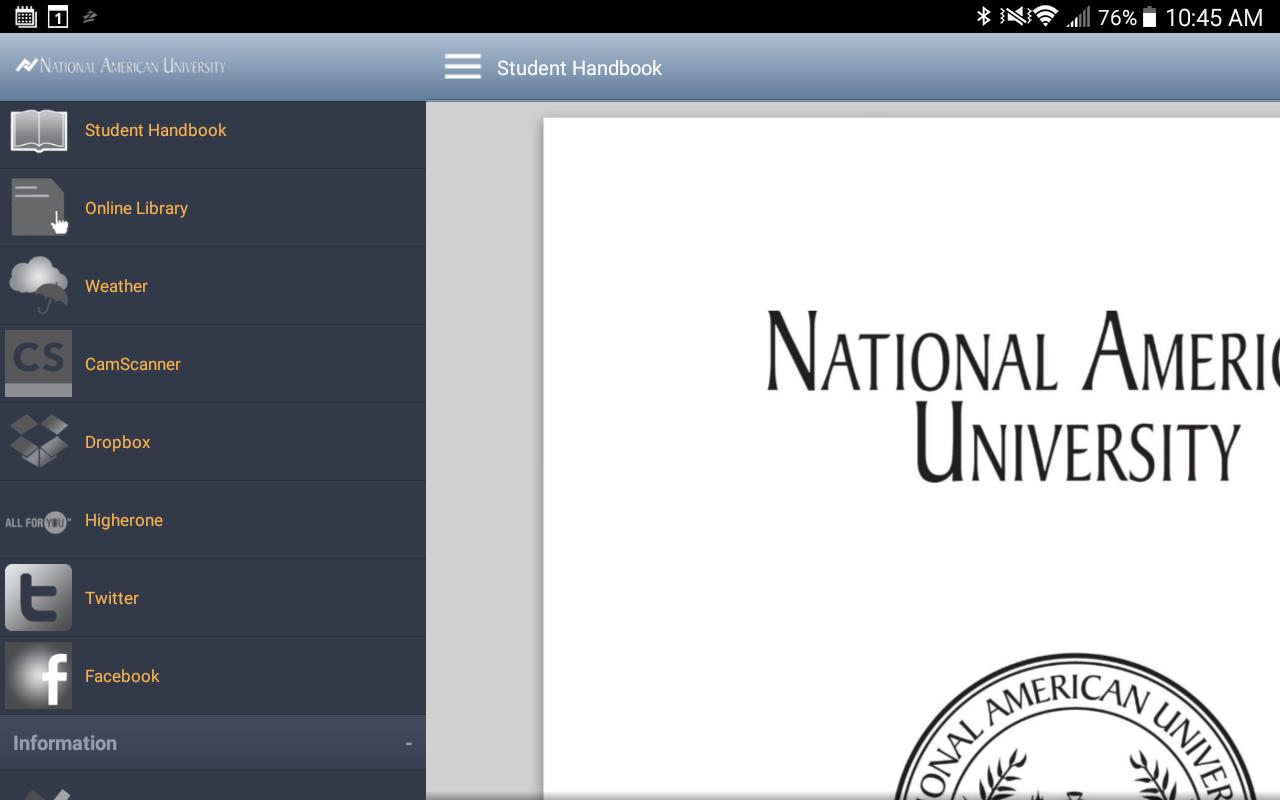The width and height of the screenshot is (1280, 800).
Task: Open the Dropbox box icon
Action: pyautogui.click(x=38, y=441)
